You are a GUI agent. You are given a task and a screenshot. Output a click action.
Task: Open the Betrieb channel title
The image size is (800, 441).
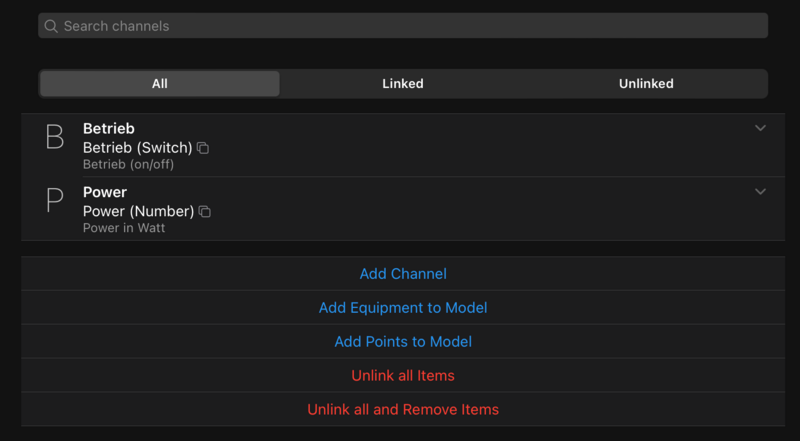pyautogui.click(x=108, y=129)
